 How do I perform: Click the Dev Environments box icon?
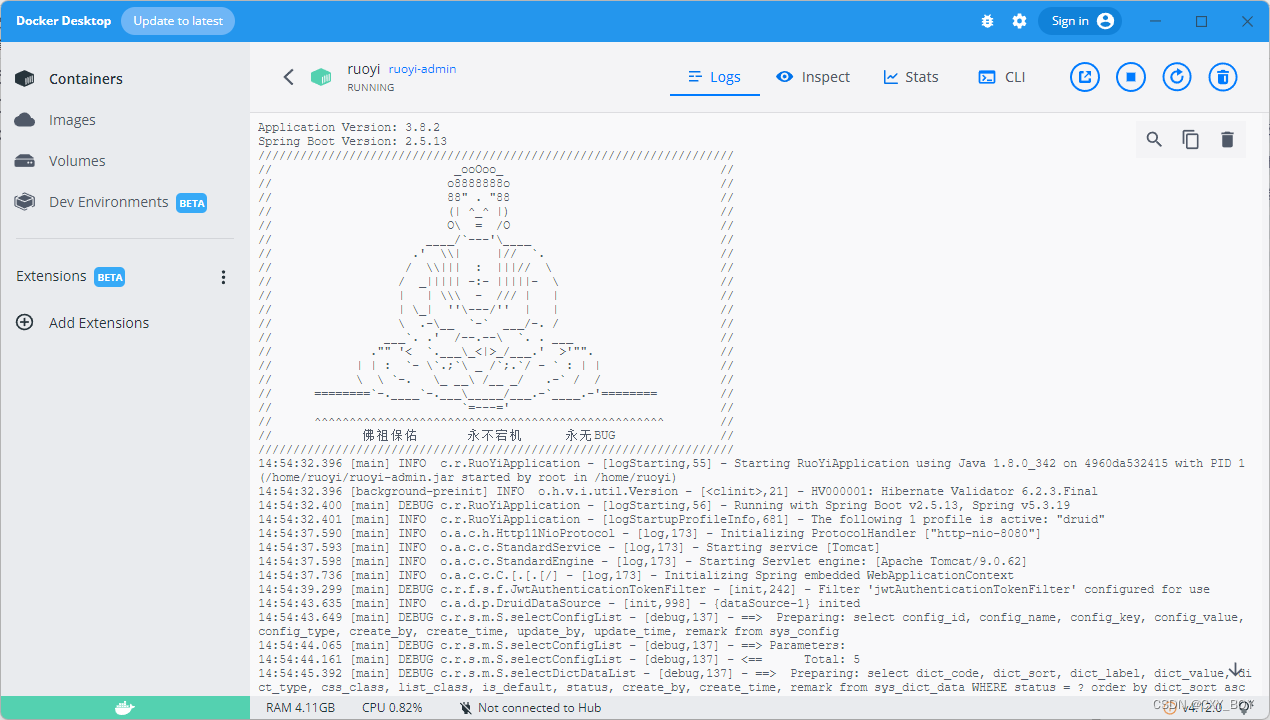click(25, 202)
